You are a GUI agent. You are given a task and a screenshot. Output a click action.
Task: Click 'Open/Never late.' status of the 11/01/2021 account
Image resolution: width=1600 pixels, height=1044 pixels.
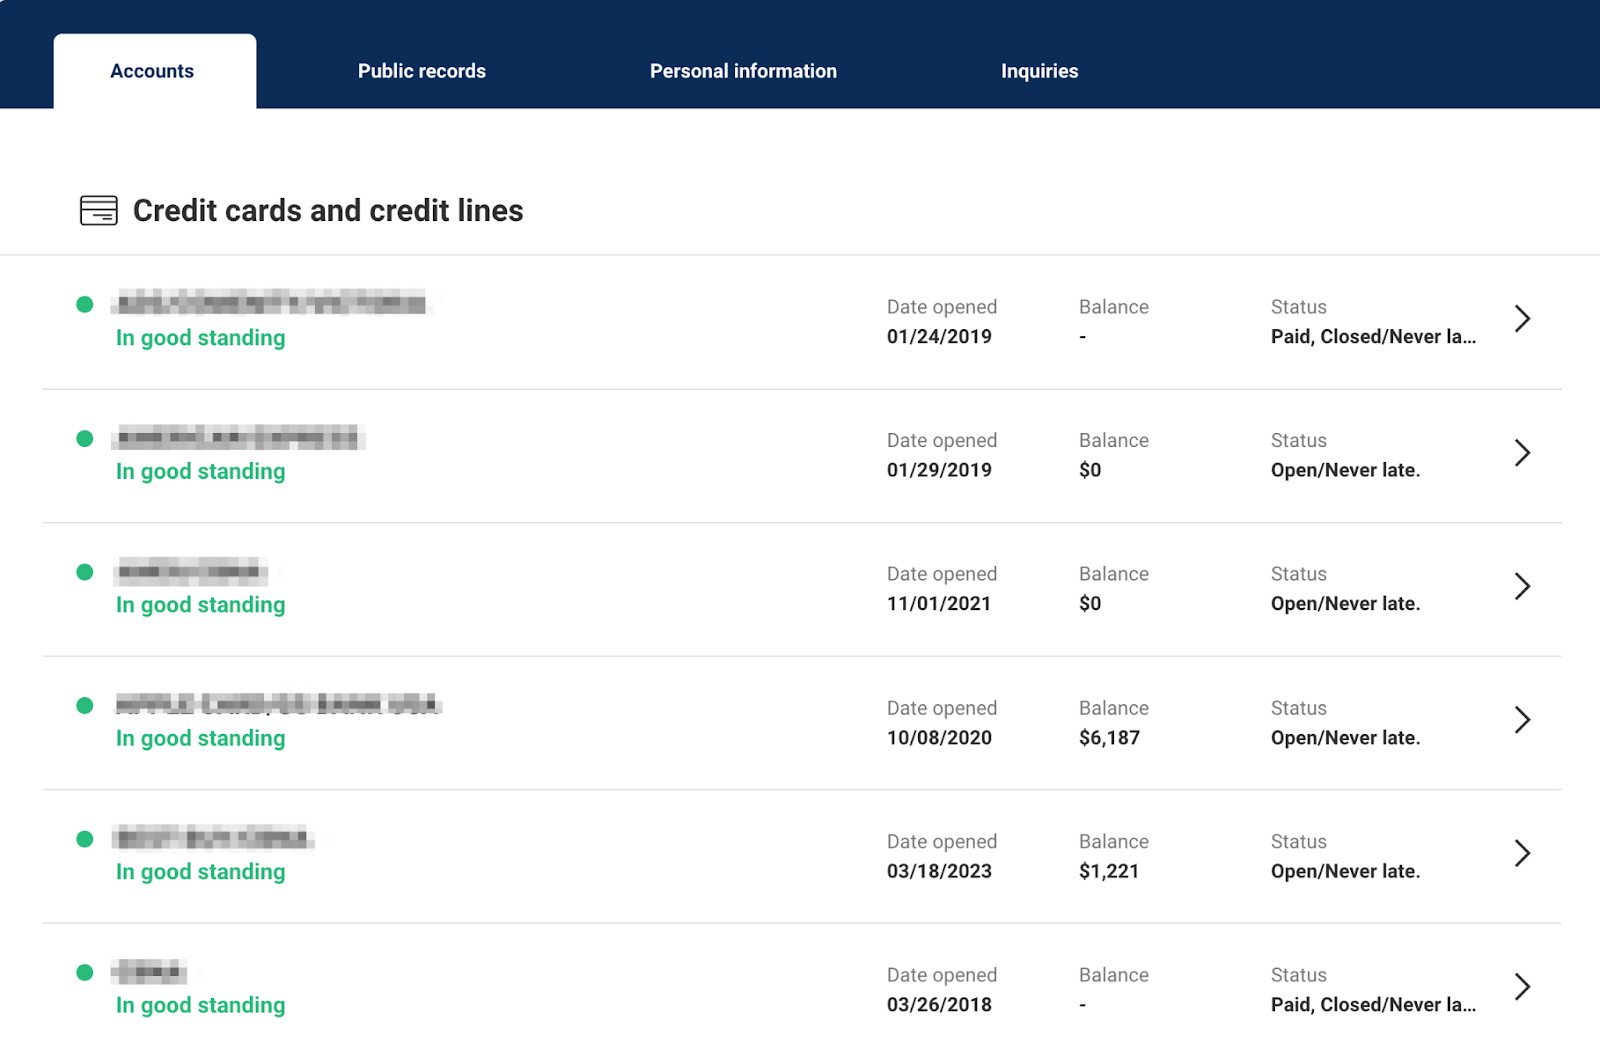[1345, 604]
